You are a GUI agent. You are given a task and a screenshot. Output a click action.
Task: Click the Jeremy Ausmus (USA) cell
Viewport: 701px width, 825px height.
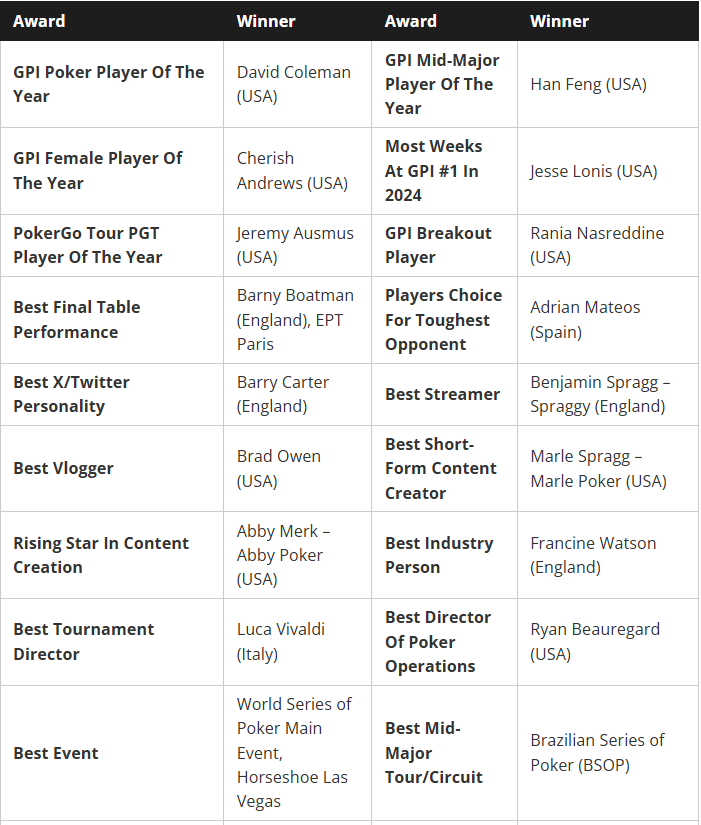[295, 245]
